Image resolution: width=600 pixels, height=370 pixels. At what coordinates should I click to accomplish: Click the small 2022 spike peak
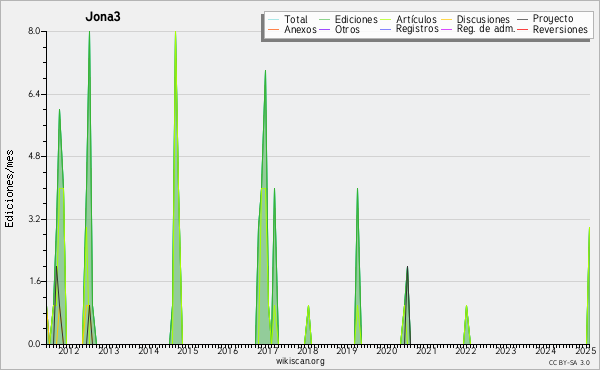coord(466,306)
